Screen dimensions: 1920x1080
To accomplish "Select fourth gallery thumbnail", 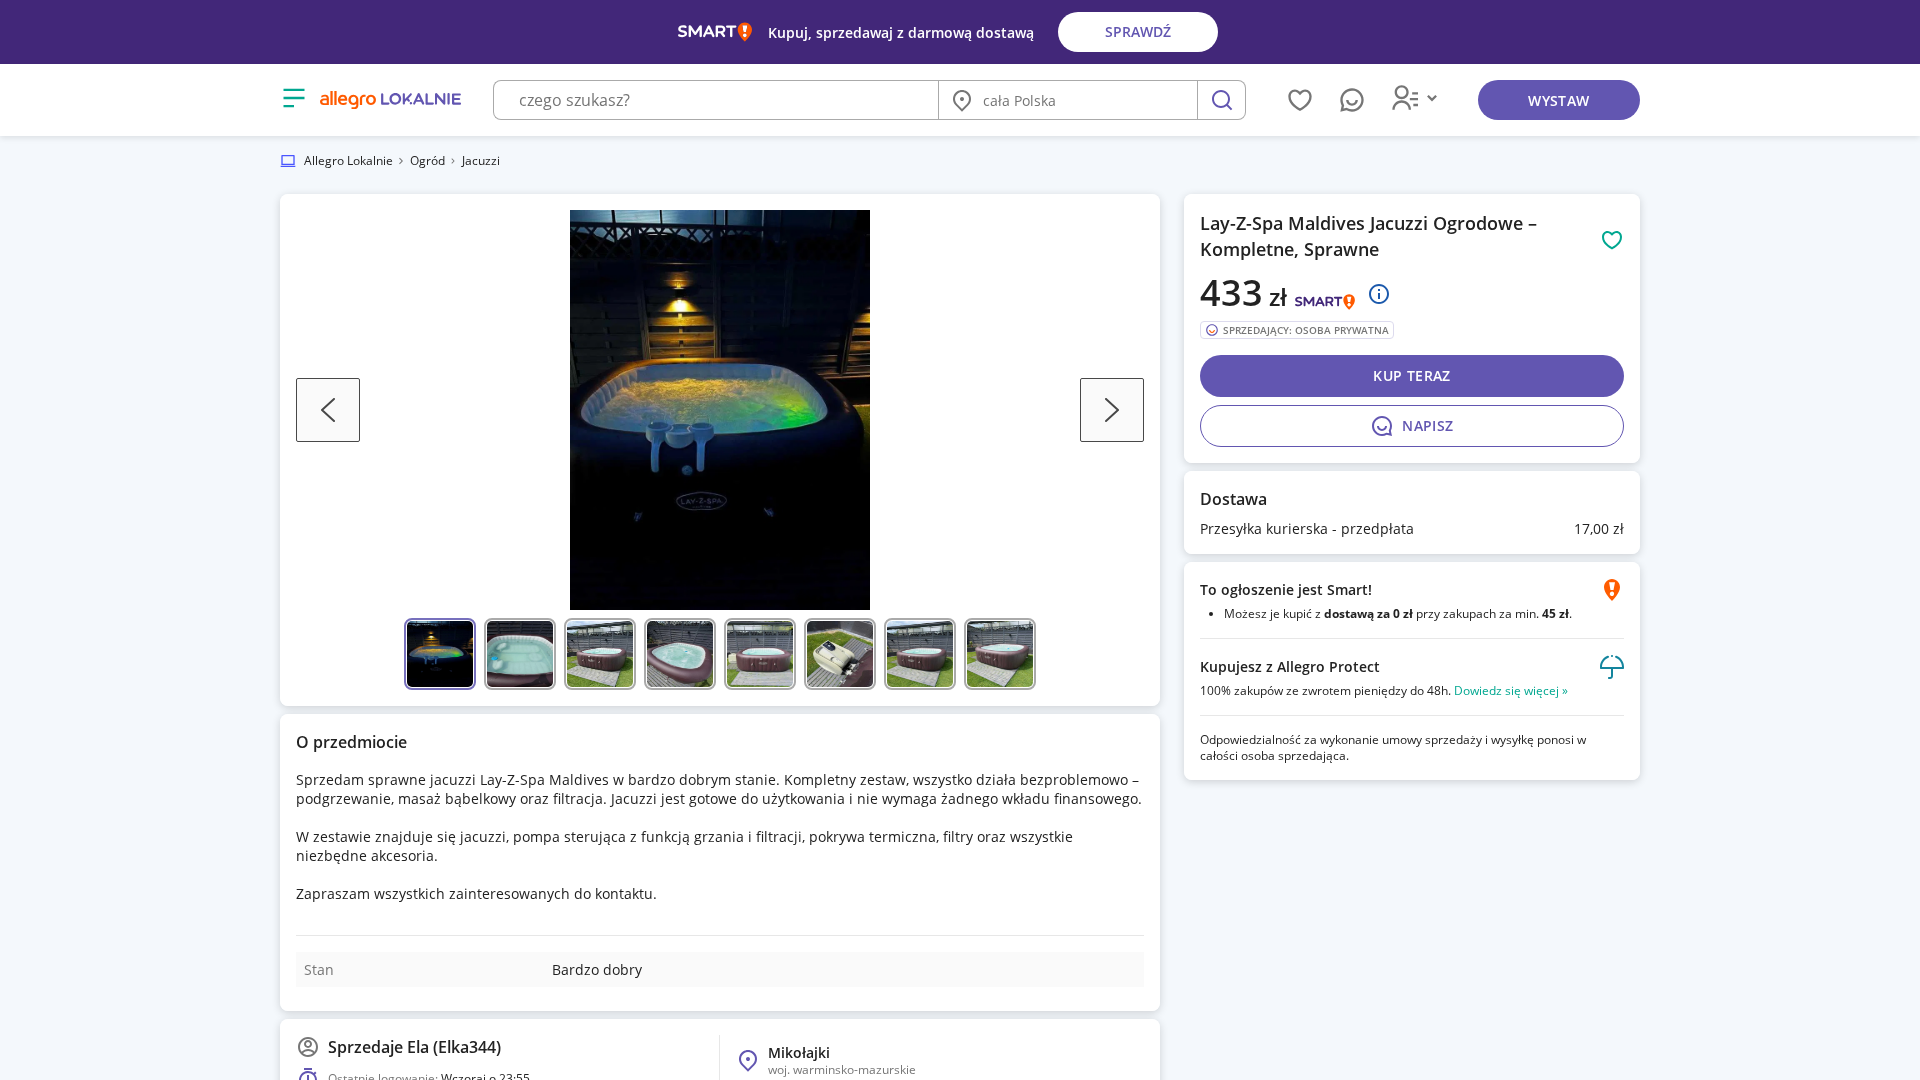I will click(680, 654).
